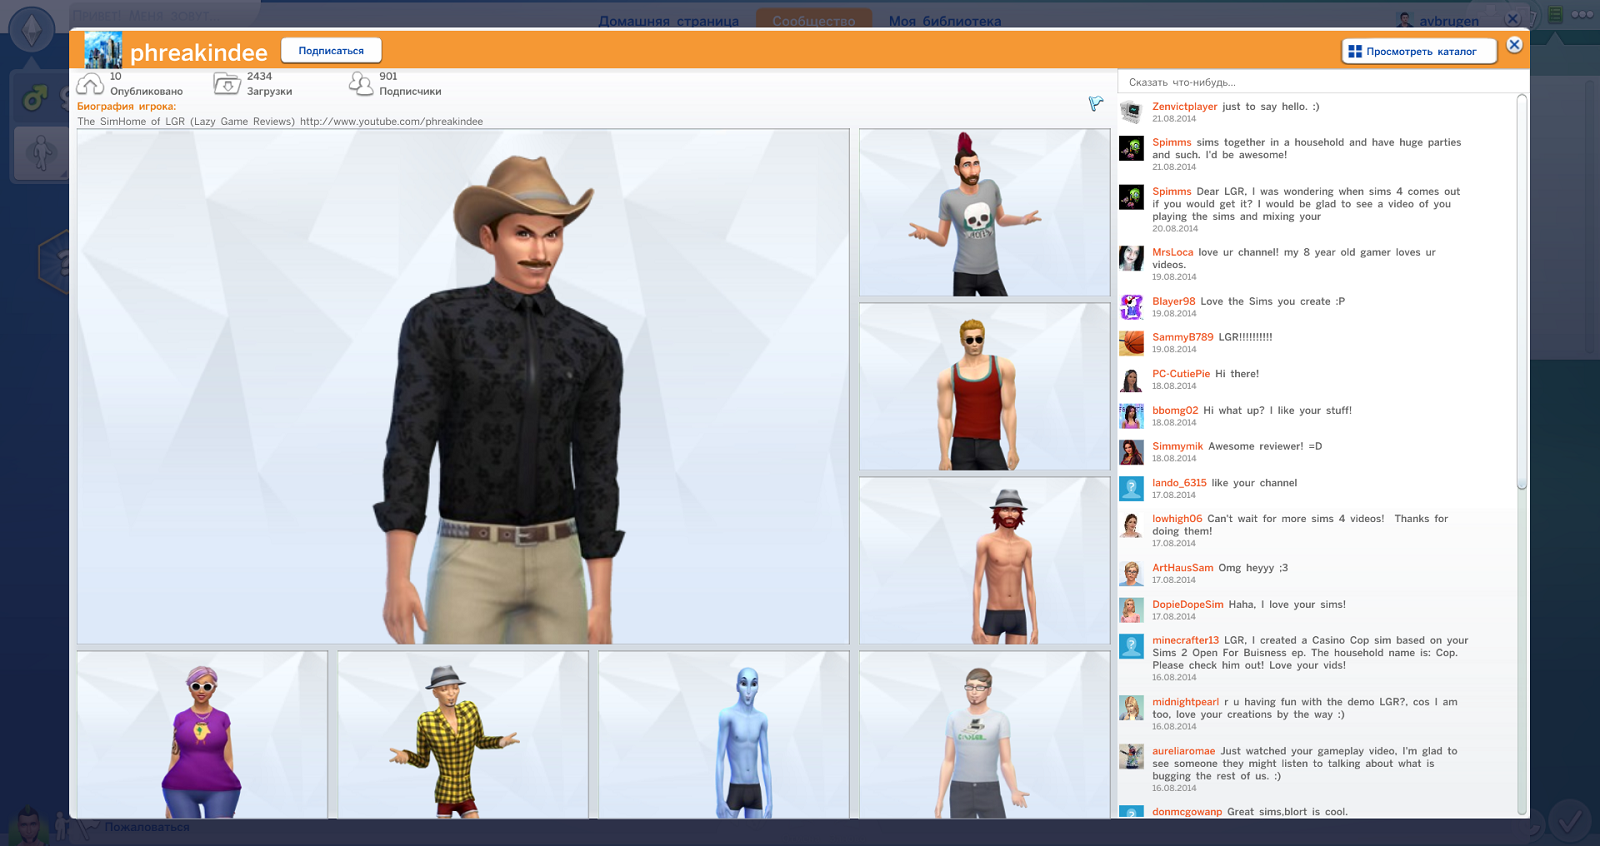Close the profile window with X button
Image resolution: width=1600 pixels, height=846 pixels.
[x=1514, y=45]
